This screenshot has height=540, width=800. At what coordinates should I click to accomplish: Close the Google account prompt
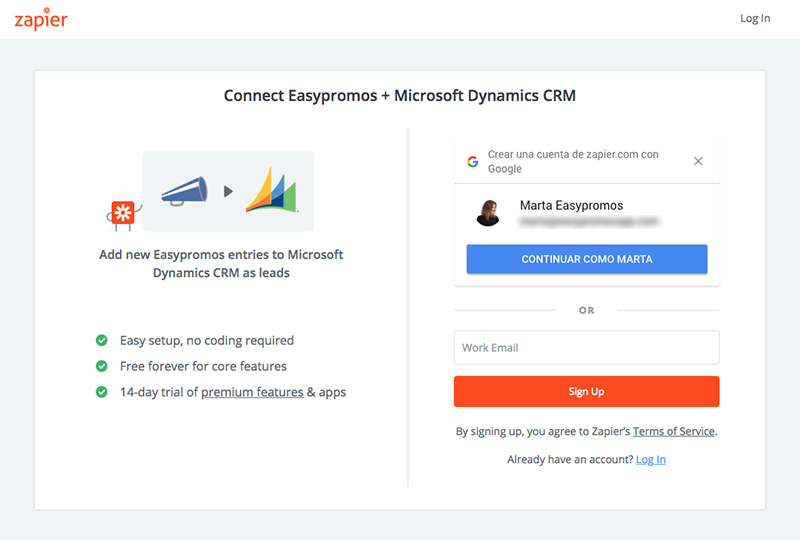tap(698, 161)
